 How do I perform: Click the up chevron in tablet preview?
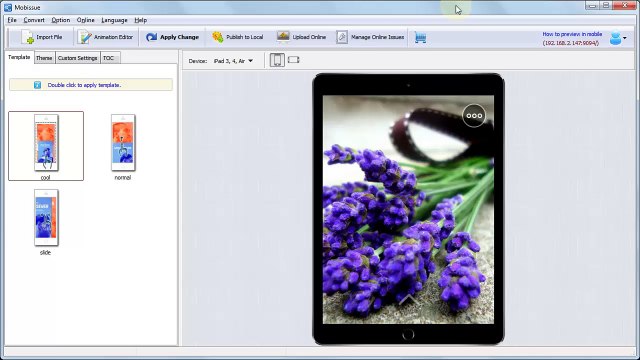pyautogui.click(x=408, y=300)
